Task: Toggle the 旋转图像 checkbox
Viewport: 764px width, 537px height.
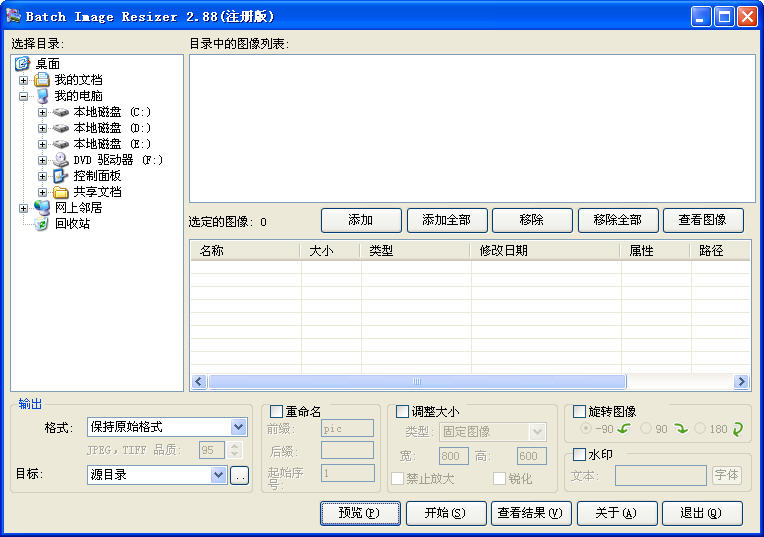Action: (580, 411)
